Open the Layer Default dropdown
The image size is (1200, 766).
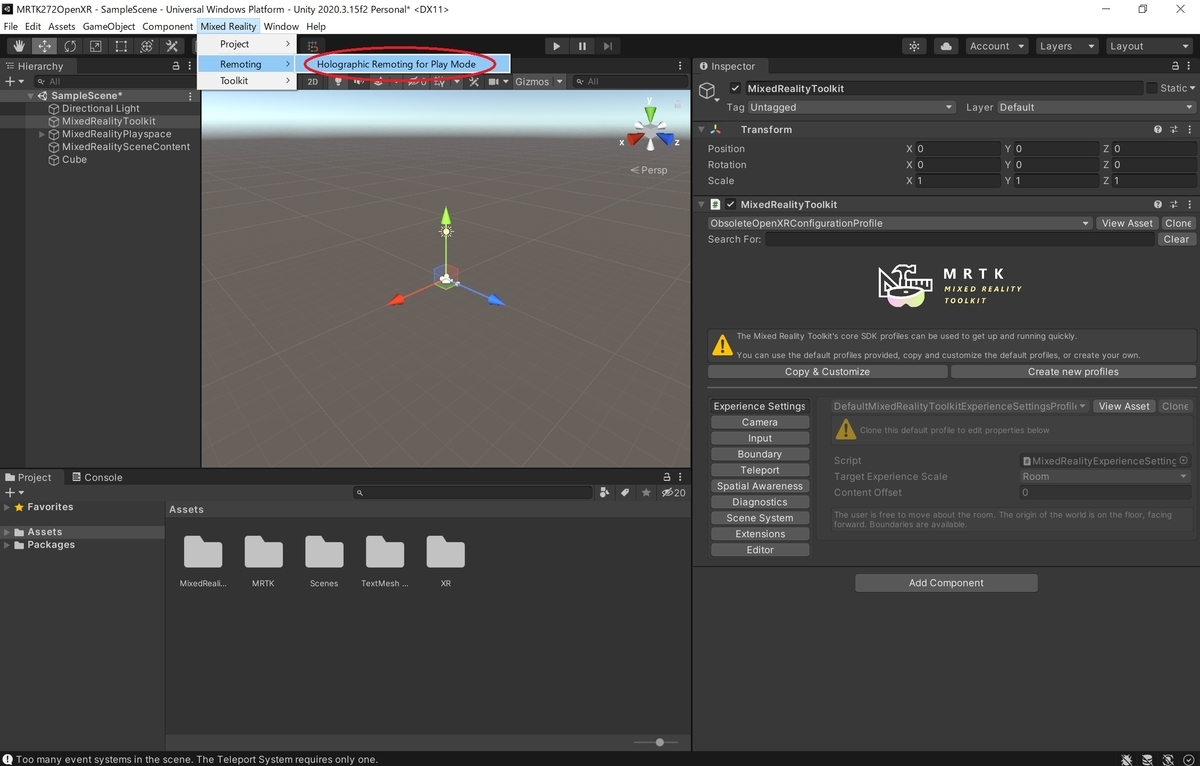click(x=1096, y=107)
